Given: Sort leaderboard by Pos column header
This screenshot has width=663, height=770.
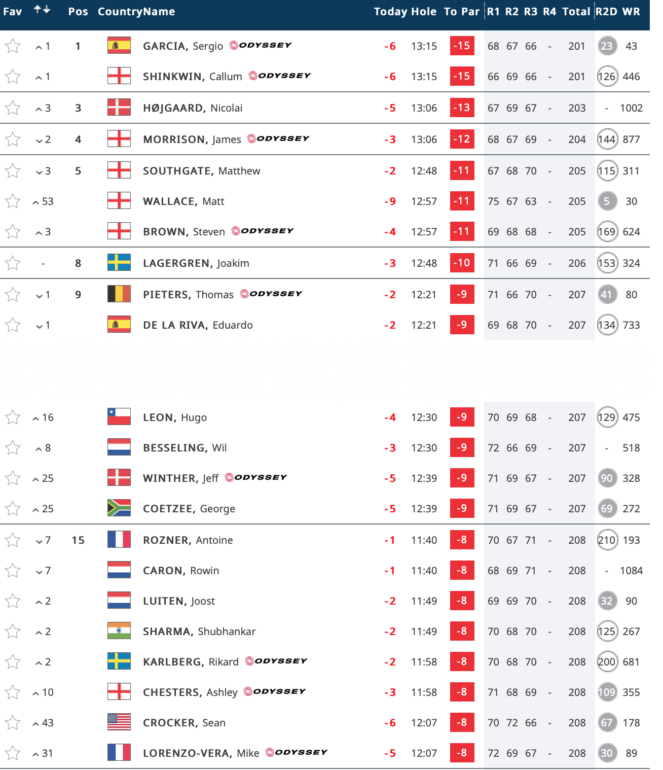Looking at the screenshot, I should pyautogui.click(x=78, y=11).
